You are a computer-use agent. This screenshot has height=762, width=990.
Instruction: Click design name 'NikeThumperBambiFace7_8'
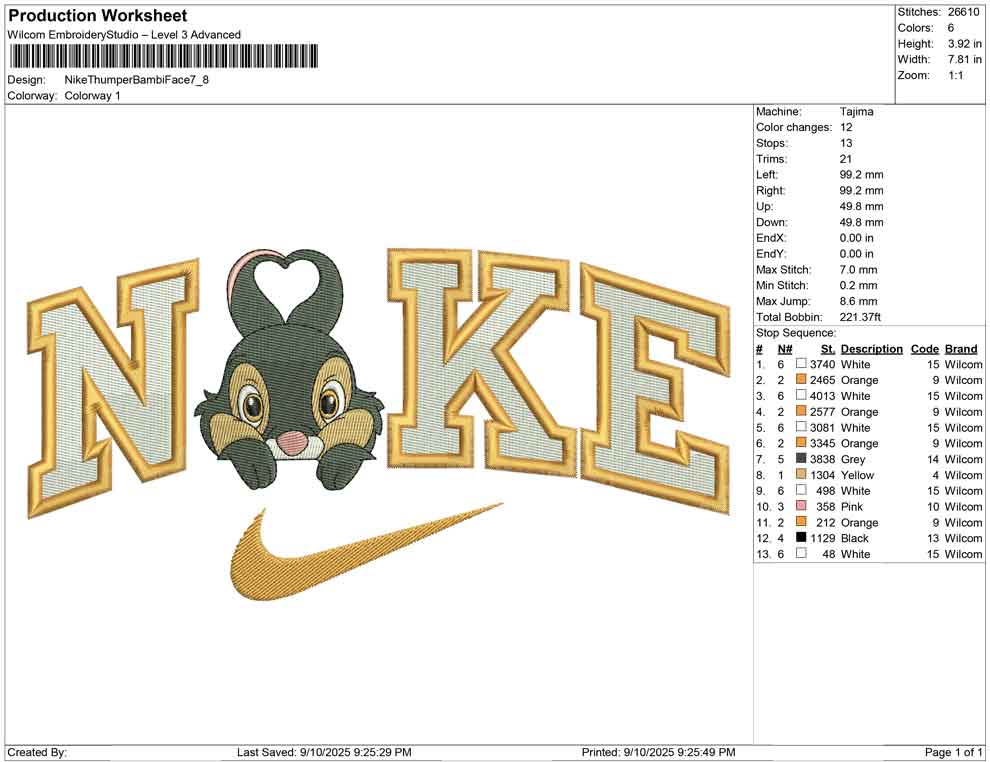click(x=136, y=80)
